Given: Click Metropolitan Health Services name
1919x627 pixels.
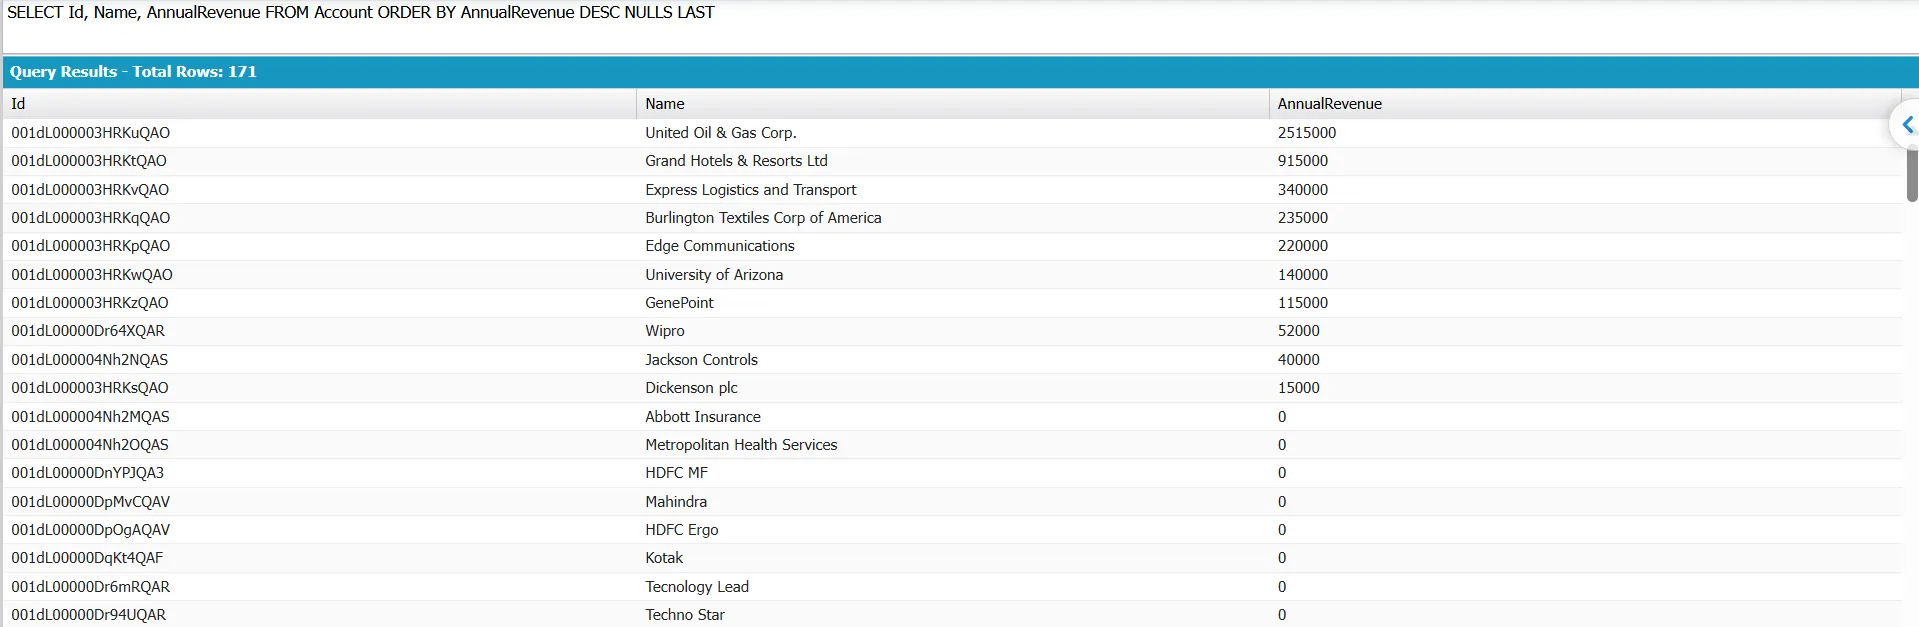Looking at the screenshot, I should [741, 445].
